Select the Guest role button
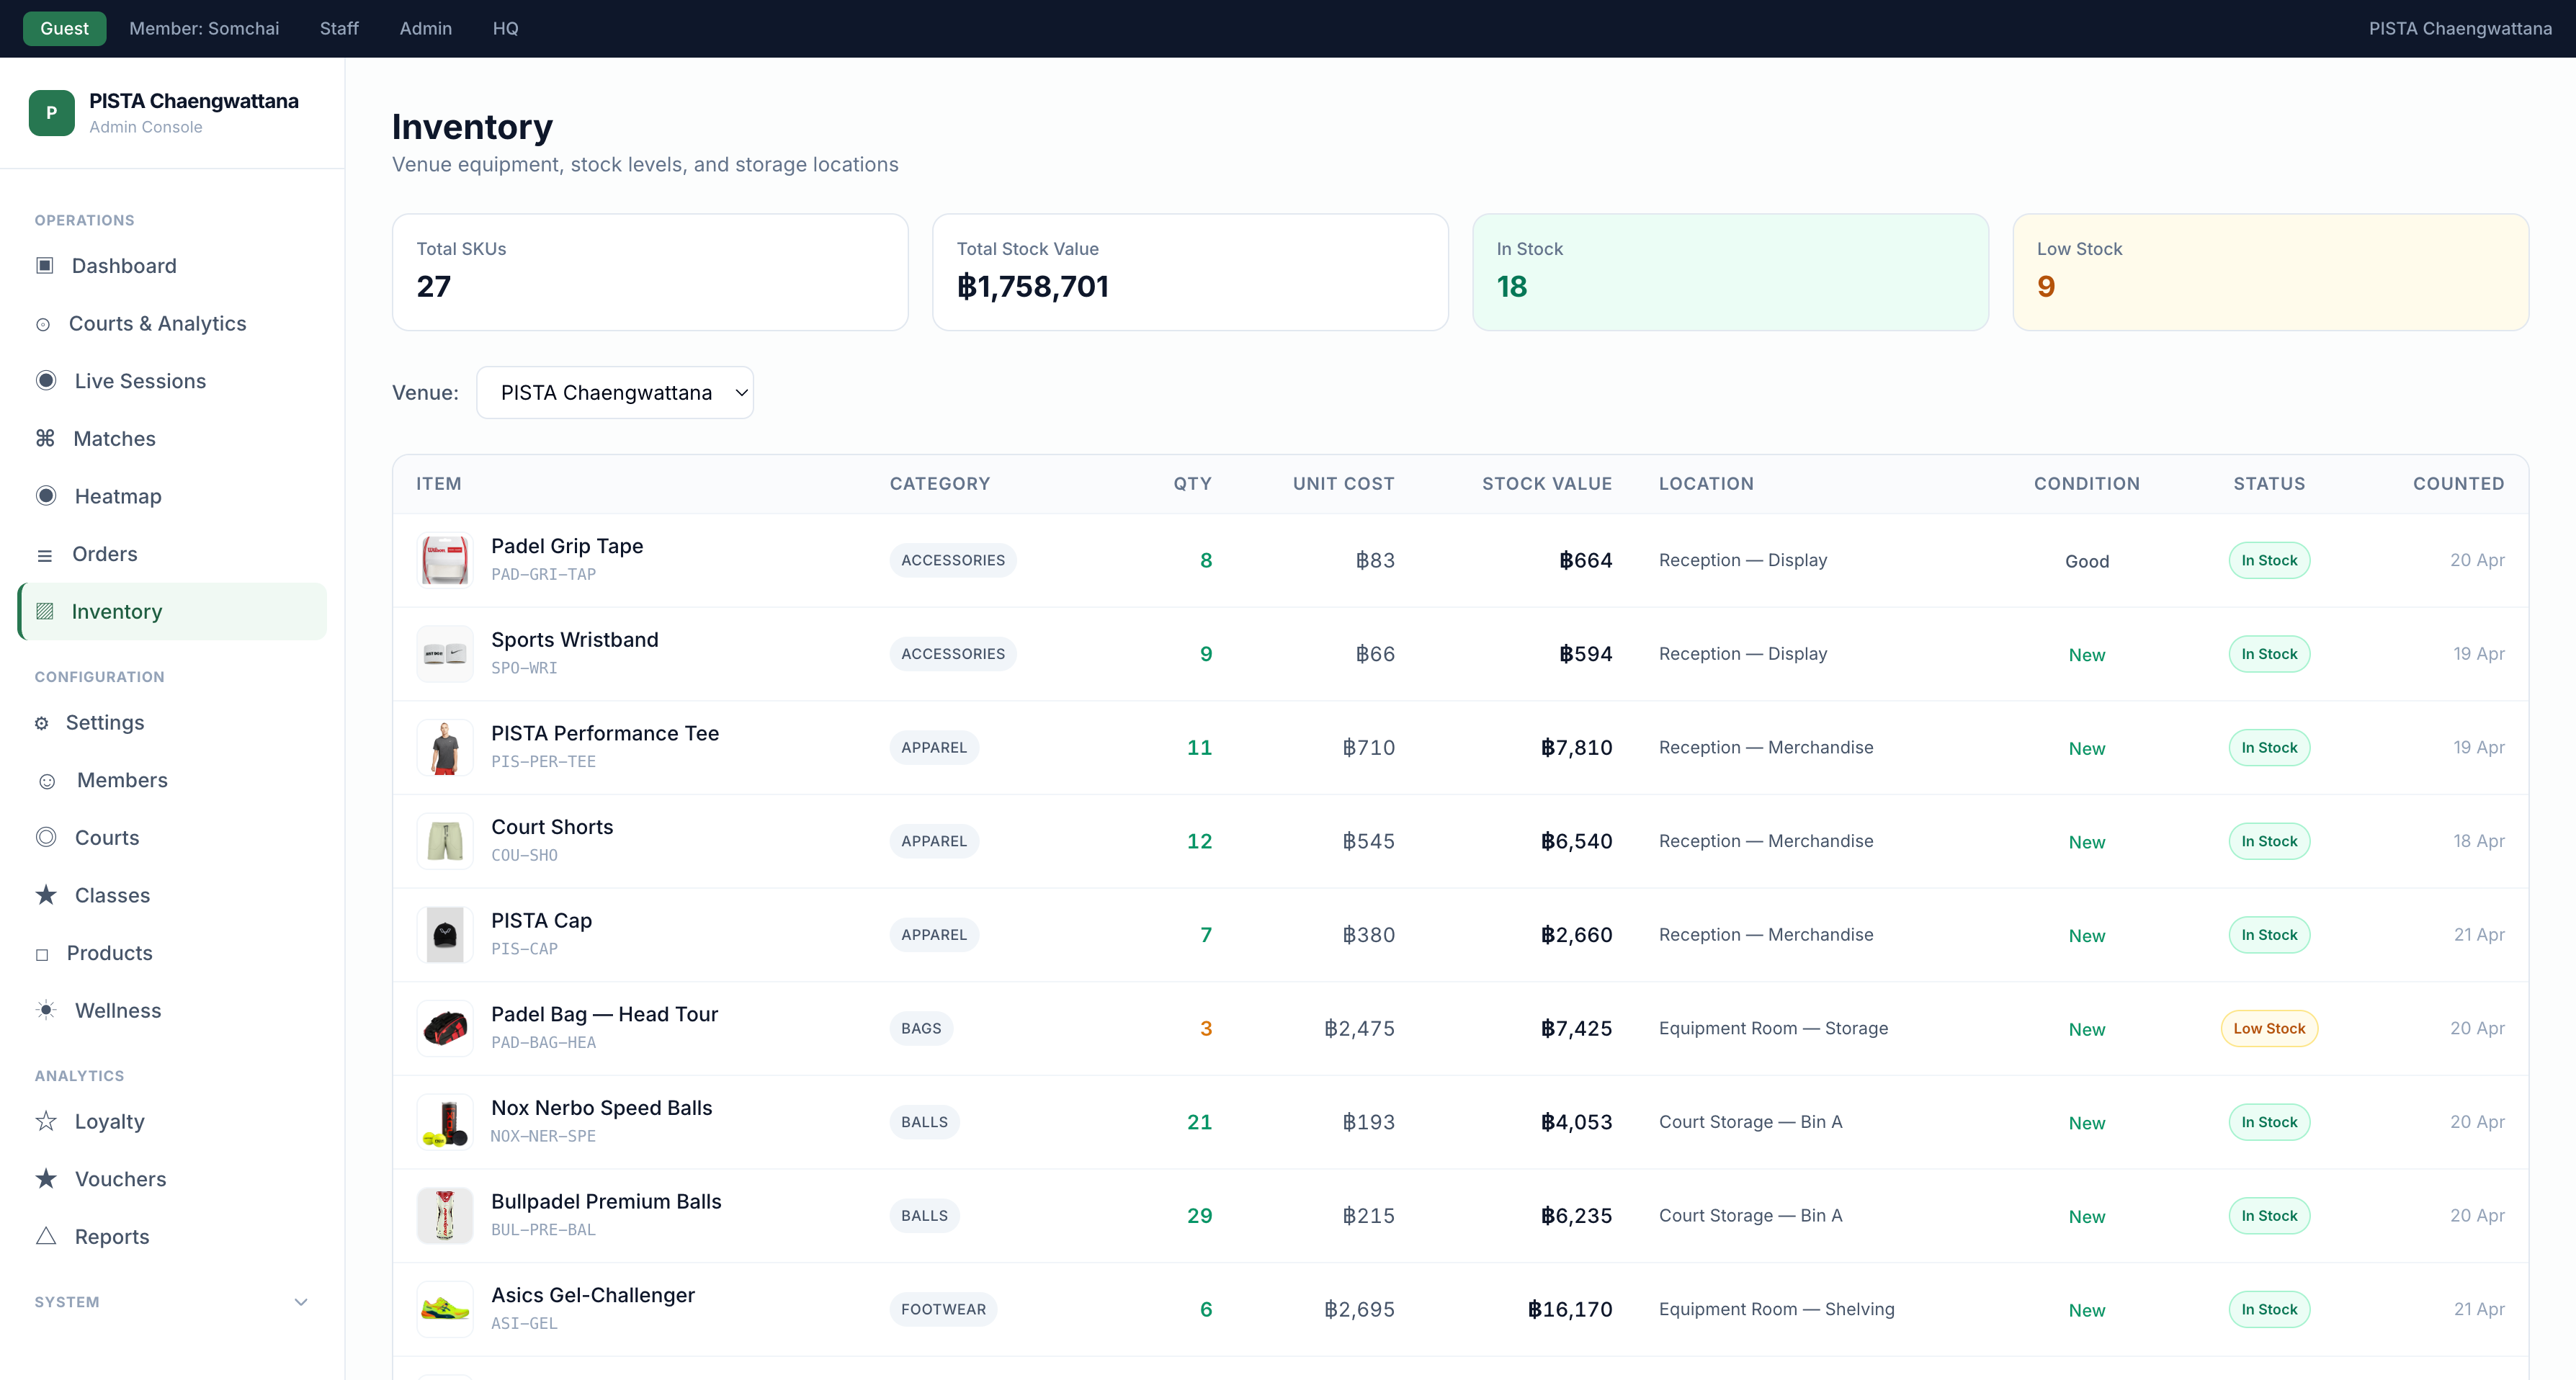The image size is (2576, 1380). 64,29
